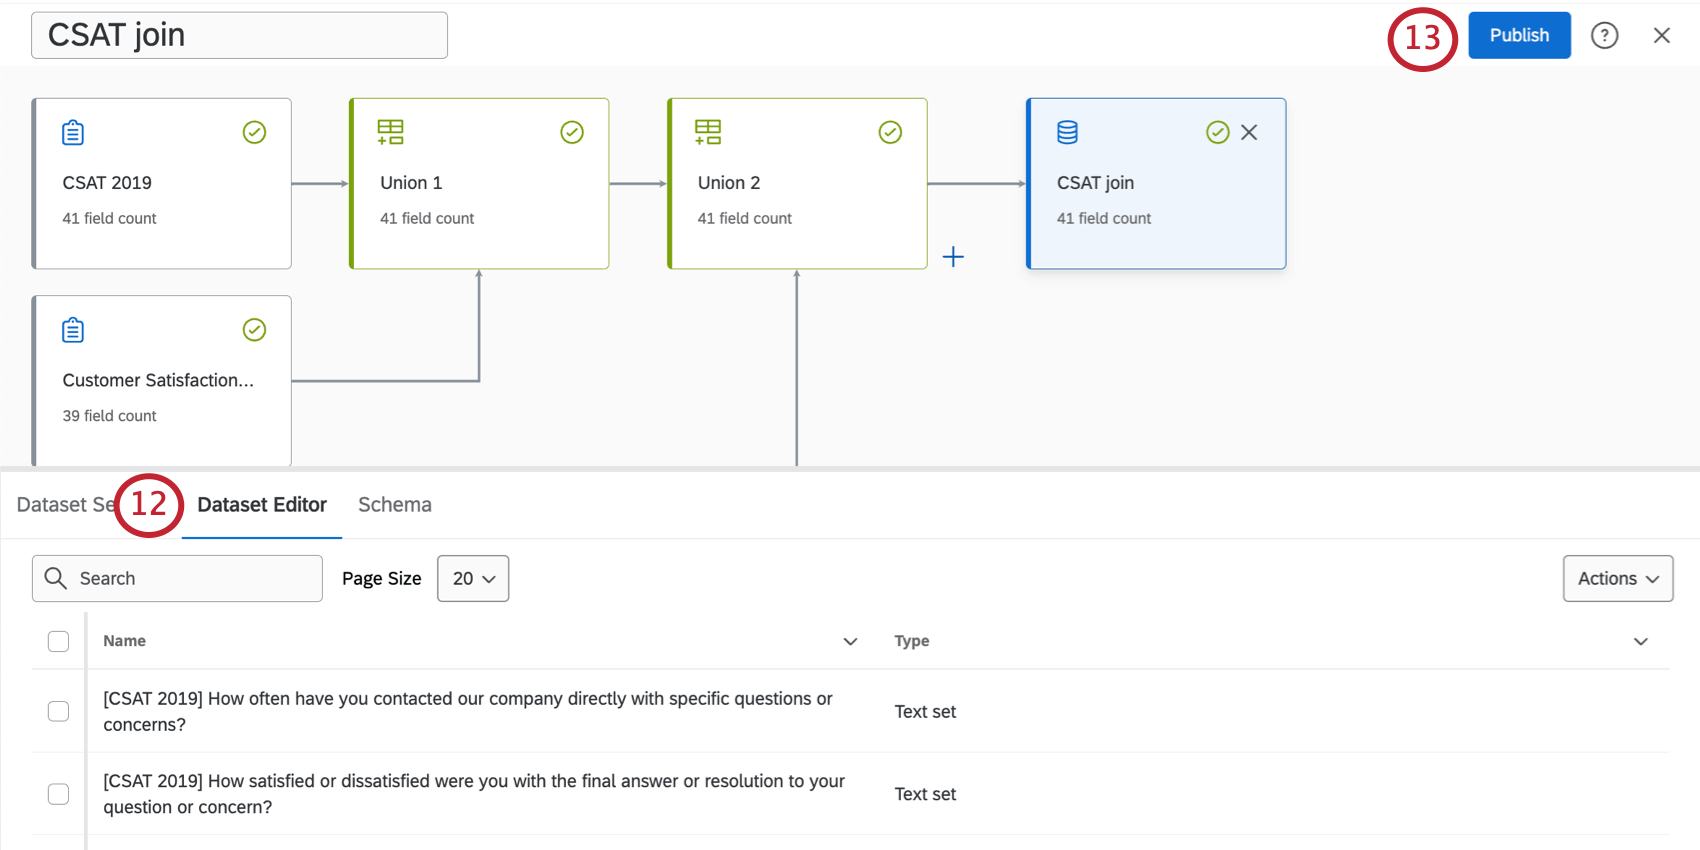Click the Union 1 green checkmark status
Image resolution: width=1700 pixels, height=850 pixels.
(572, 132)
